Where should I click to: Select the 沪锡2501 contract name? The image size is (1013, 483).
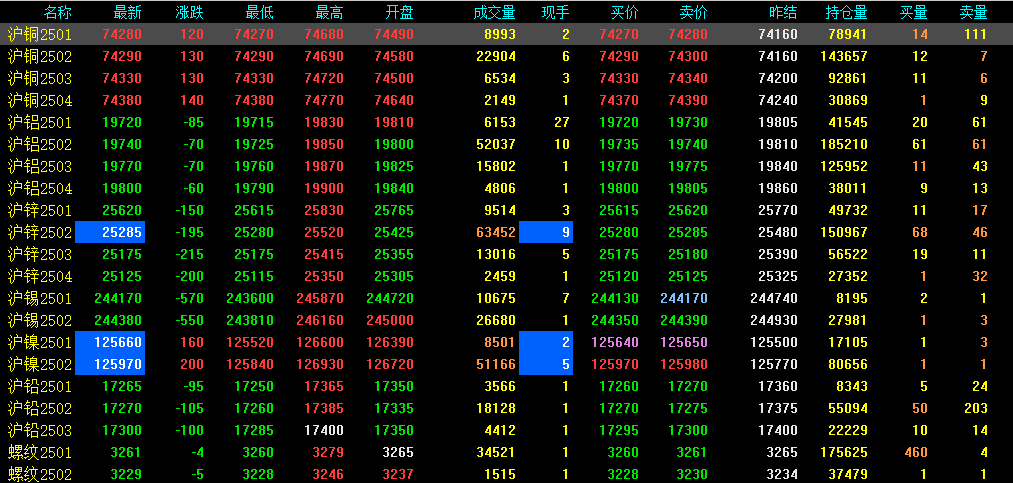[39, 298]
